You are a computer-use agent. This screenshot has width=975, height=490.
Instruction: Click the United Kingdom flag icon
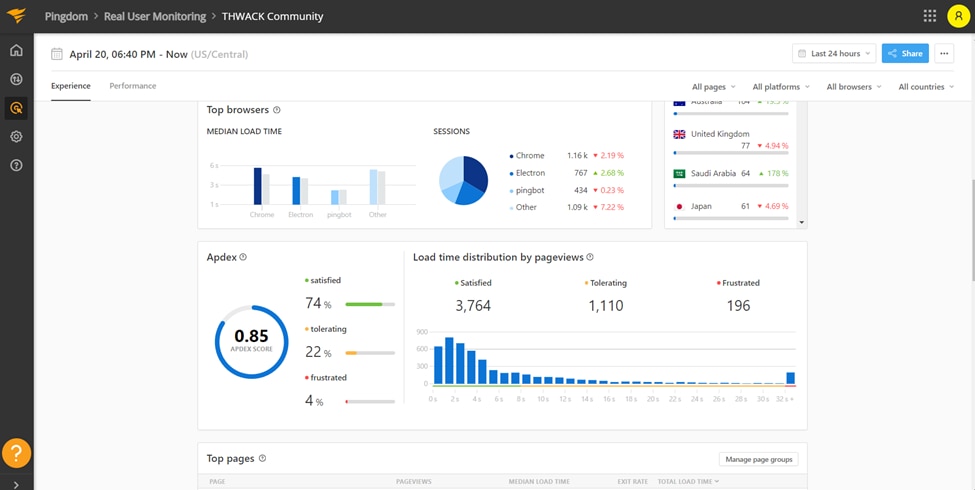(x=679, y=134)
